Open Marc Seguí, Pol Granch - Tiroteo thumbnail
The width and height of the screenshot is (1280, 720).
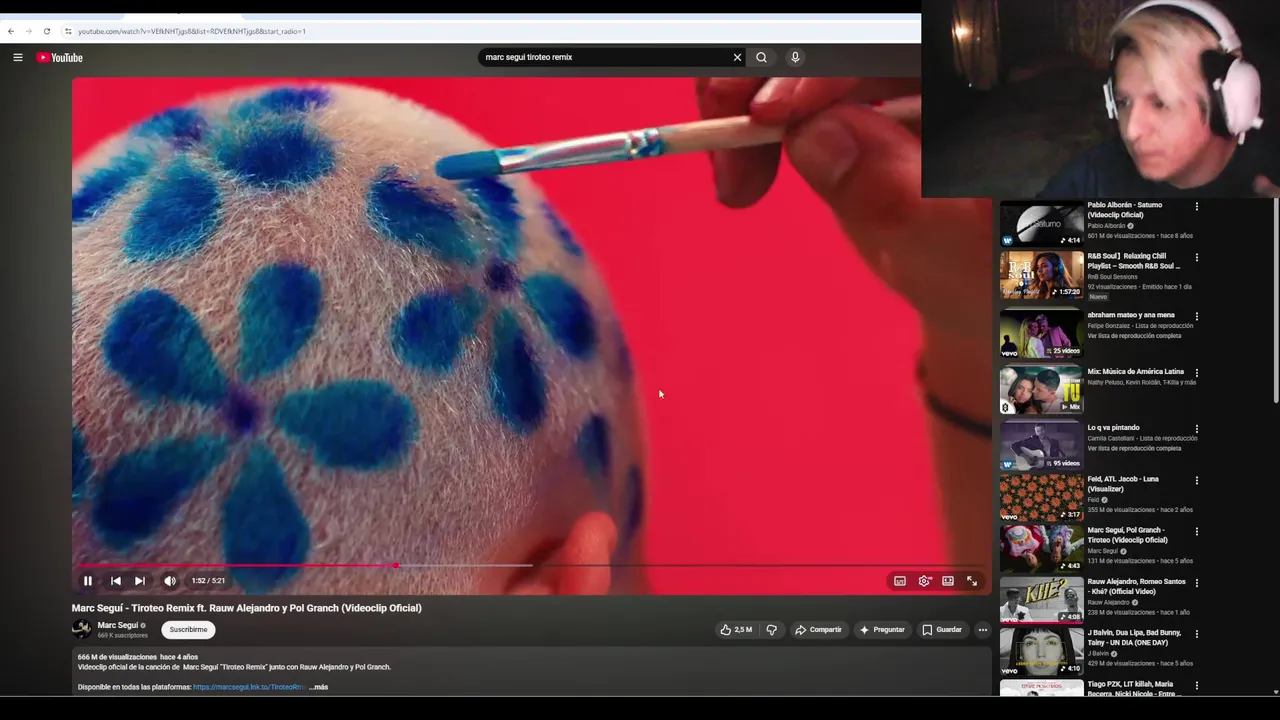(x=1041, y=548)
